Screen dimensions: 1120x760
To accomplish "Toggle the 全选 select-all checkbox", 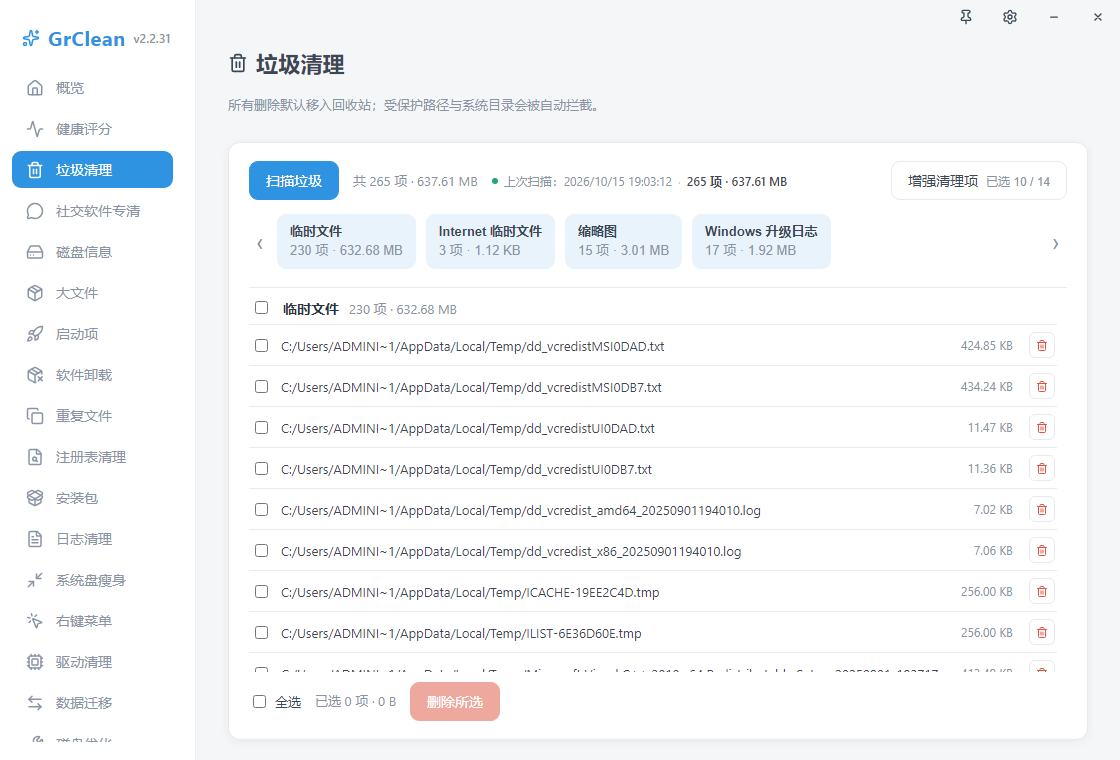I will click(x=259, y=702).
